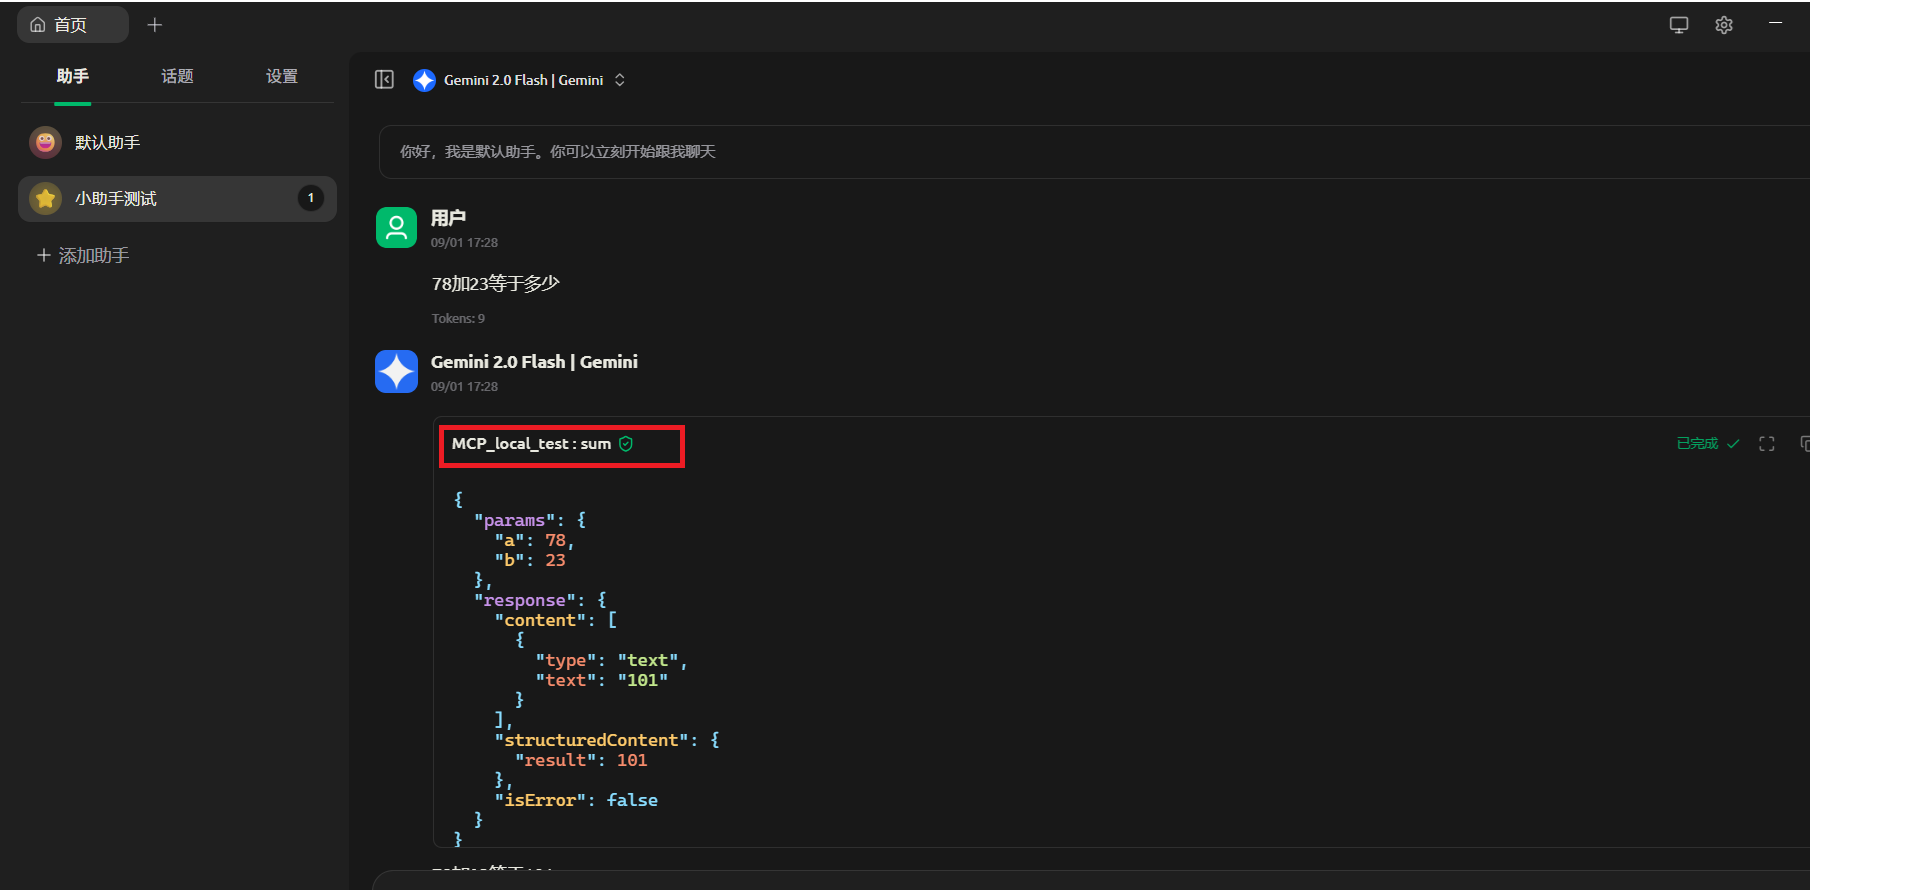Click the green shield icon beside sum

click(626, 444)
